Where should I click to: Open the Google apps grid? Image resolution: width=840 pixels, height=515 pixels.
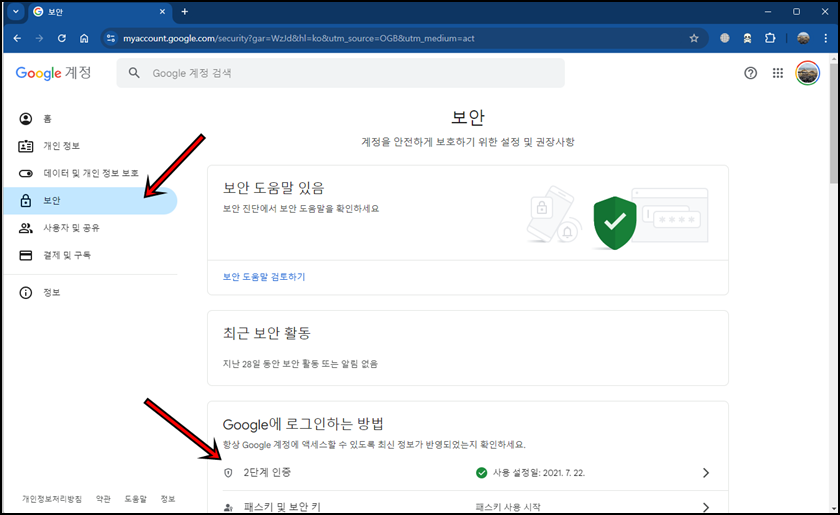tap(778, 73)
